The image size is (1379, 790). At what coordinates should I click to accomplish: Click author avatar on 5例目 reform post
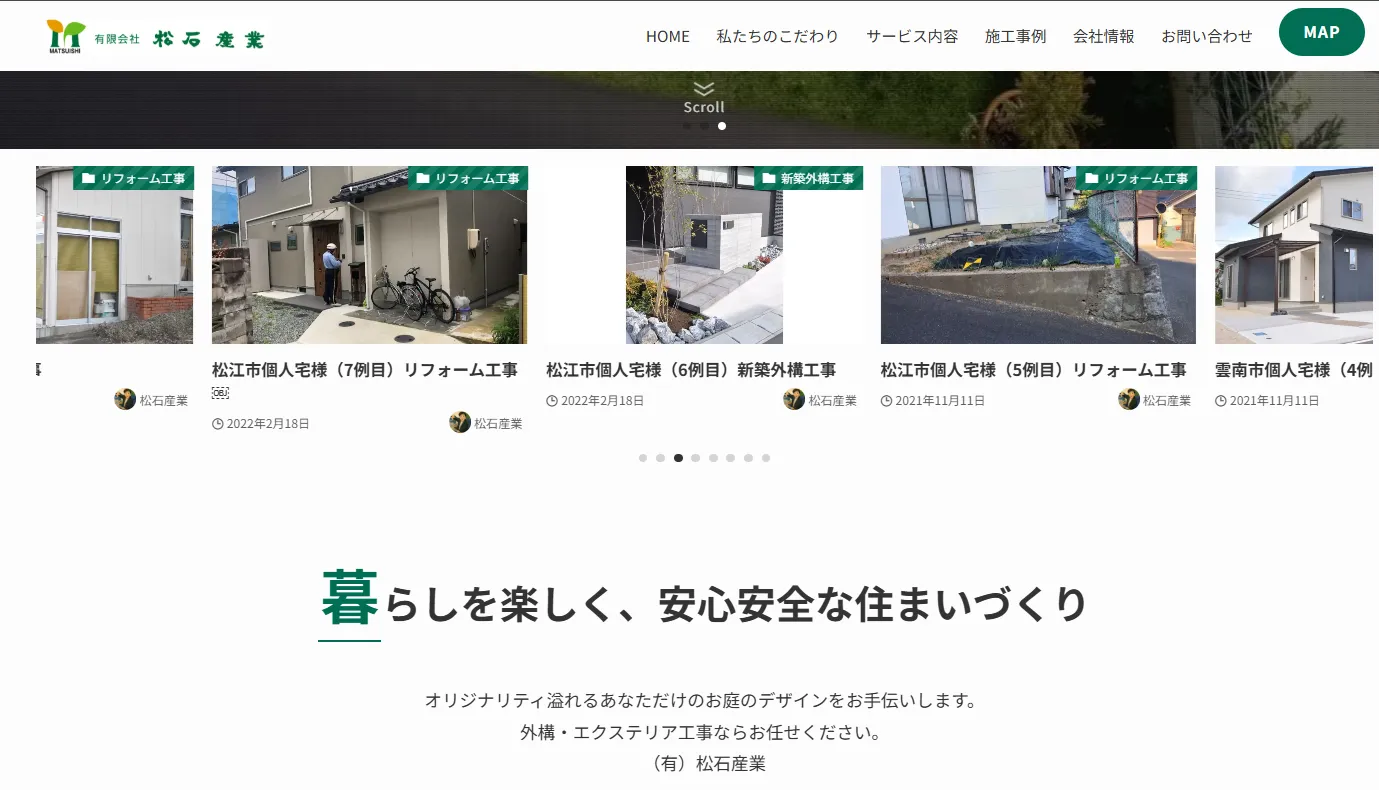(1129, 400)
